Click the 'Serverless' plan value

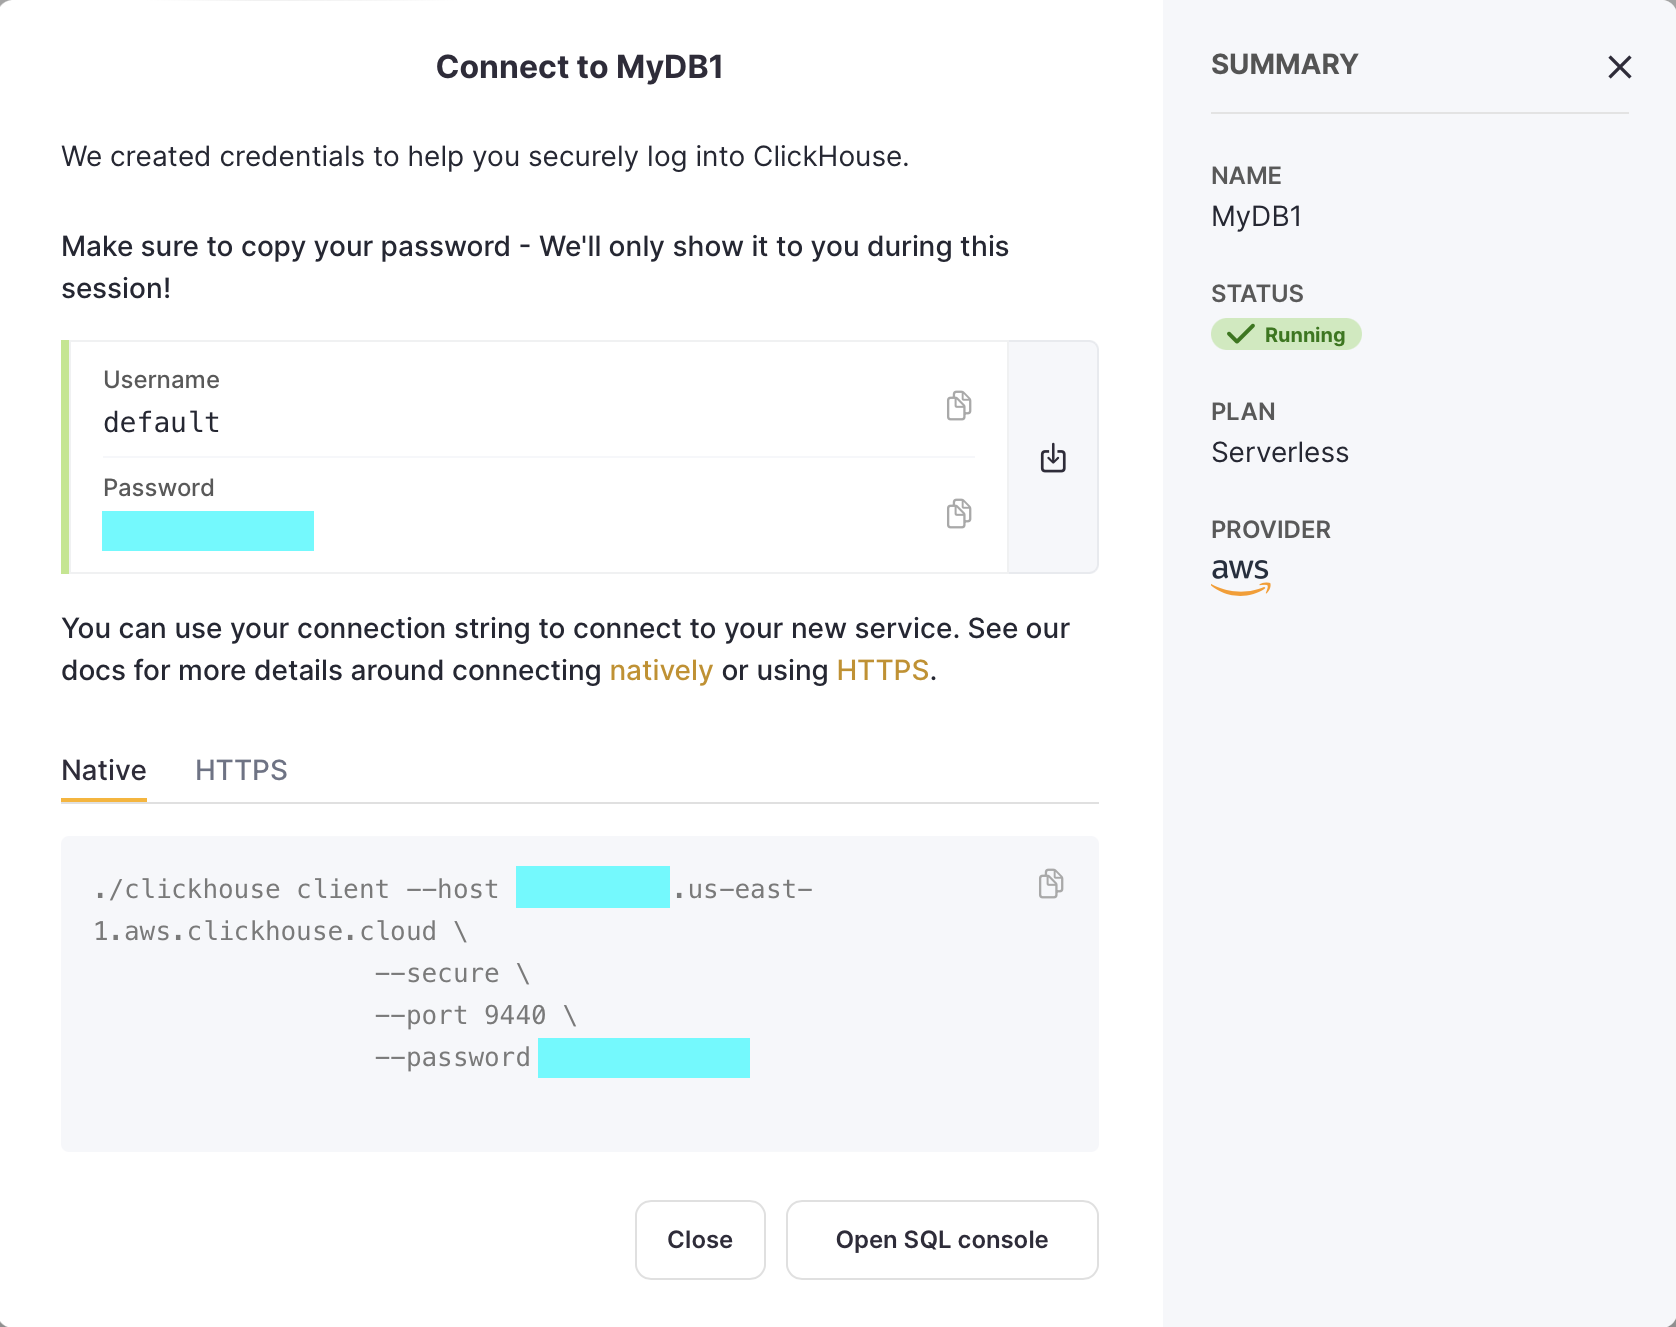(x=1280, y=452)
